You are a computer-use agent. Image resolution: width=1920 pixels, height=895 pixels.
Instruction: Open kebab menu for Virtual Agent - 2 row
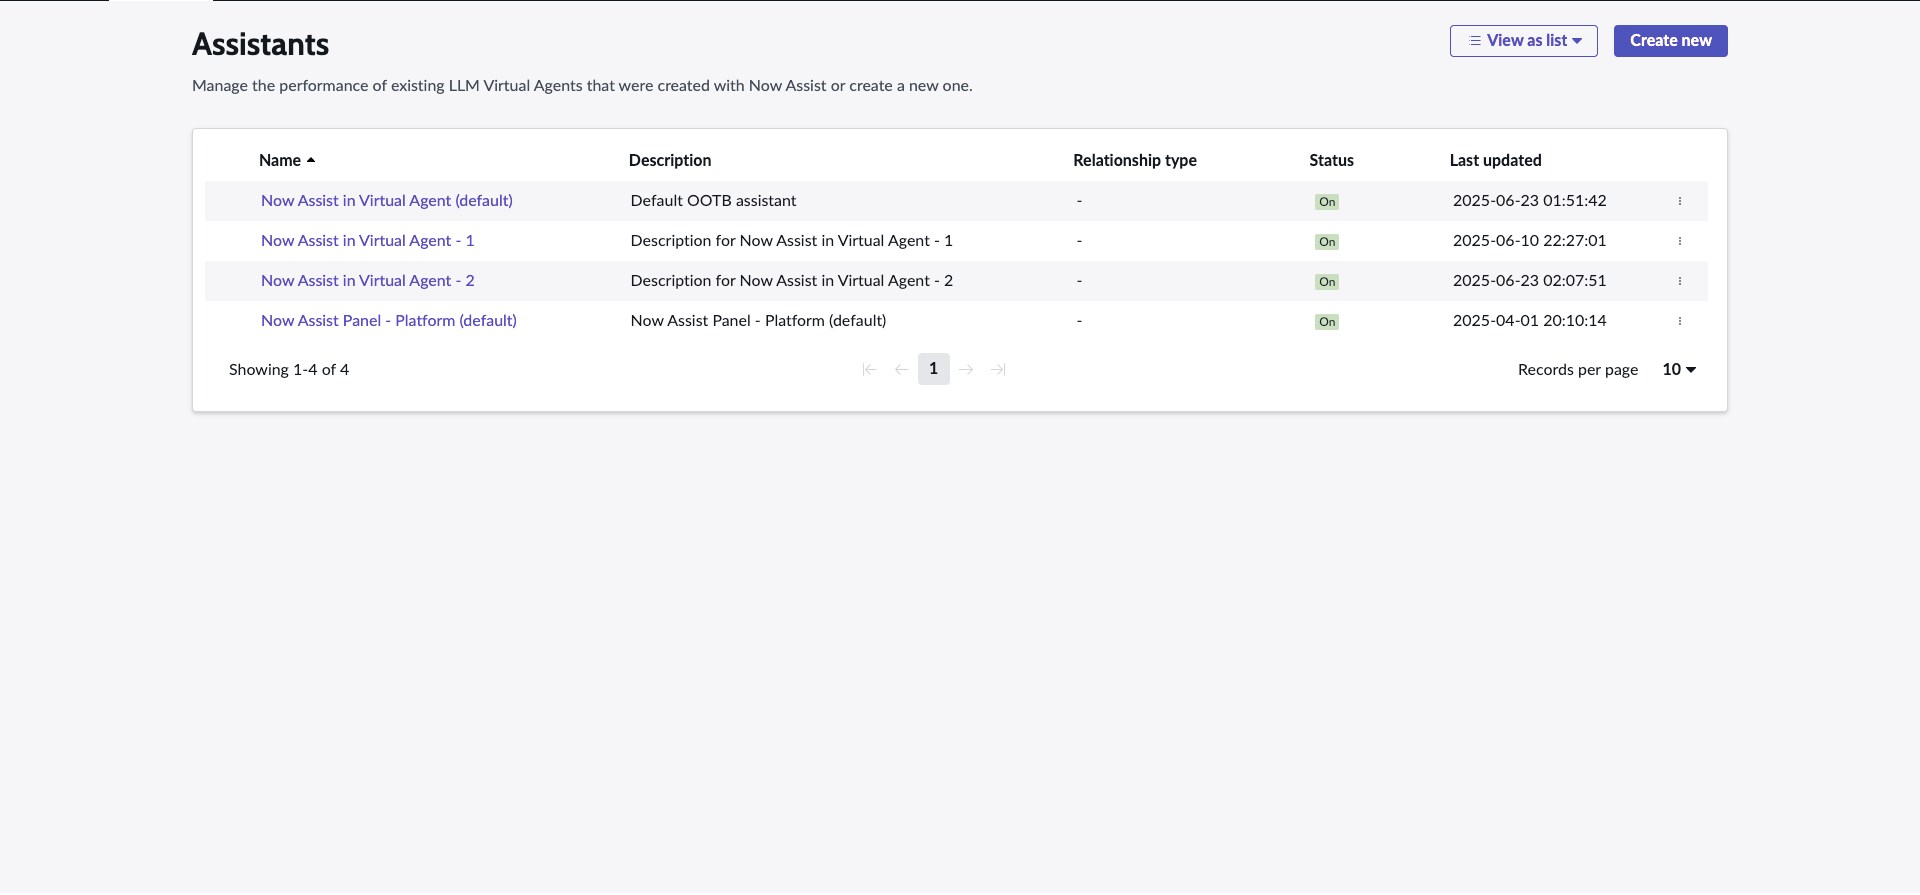click(x=1680, y=281)
